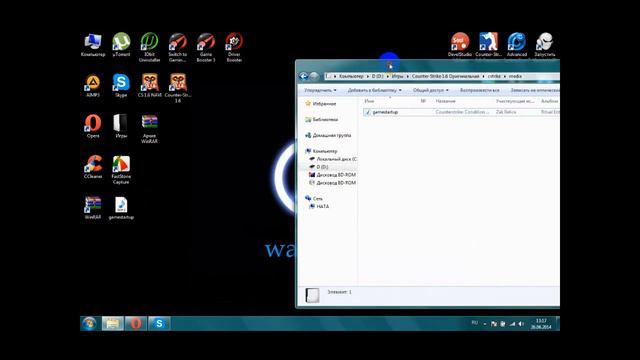Select the Advanced SystemCare desktop icon

pos(517,45)
